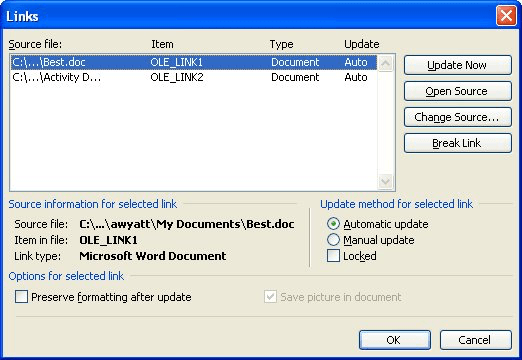
Task: Close the Links dialog window
Action: [x=506, y=16]
